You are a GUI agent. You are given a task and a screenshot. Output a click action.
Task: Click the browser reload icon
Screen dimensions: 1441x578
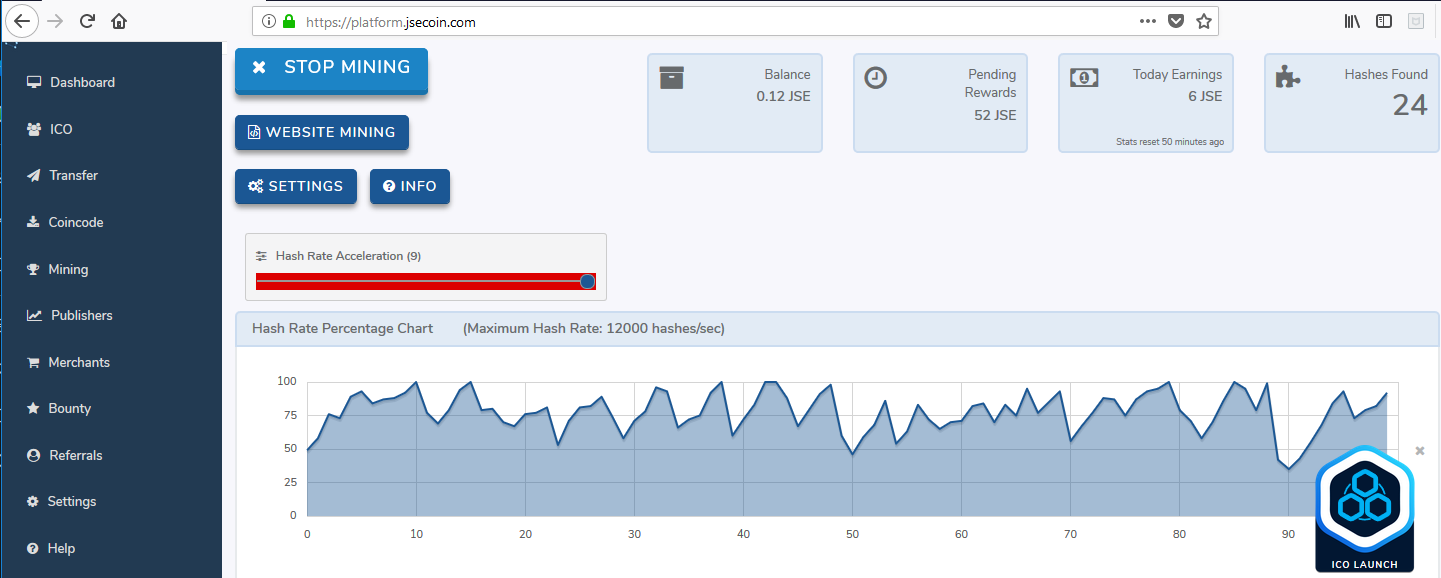(87, 20)
